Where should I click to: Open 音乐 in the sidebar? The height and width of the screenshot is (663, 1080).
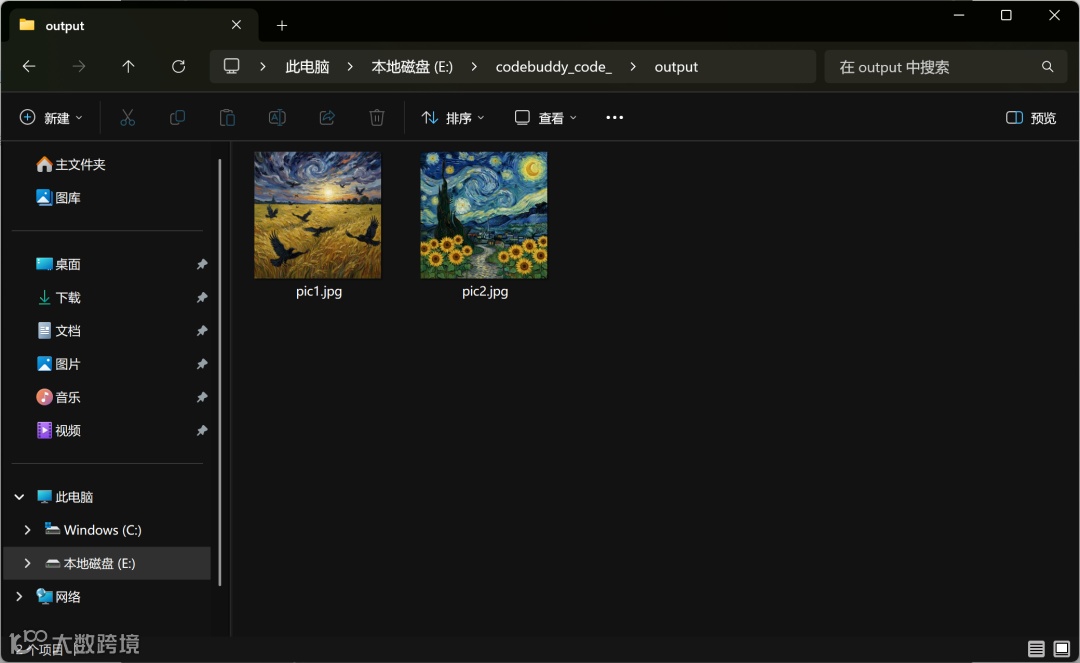(59, 397)
